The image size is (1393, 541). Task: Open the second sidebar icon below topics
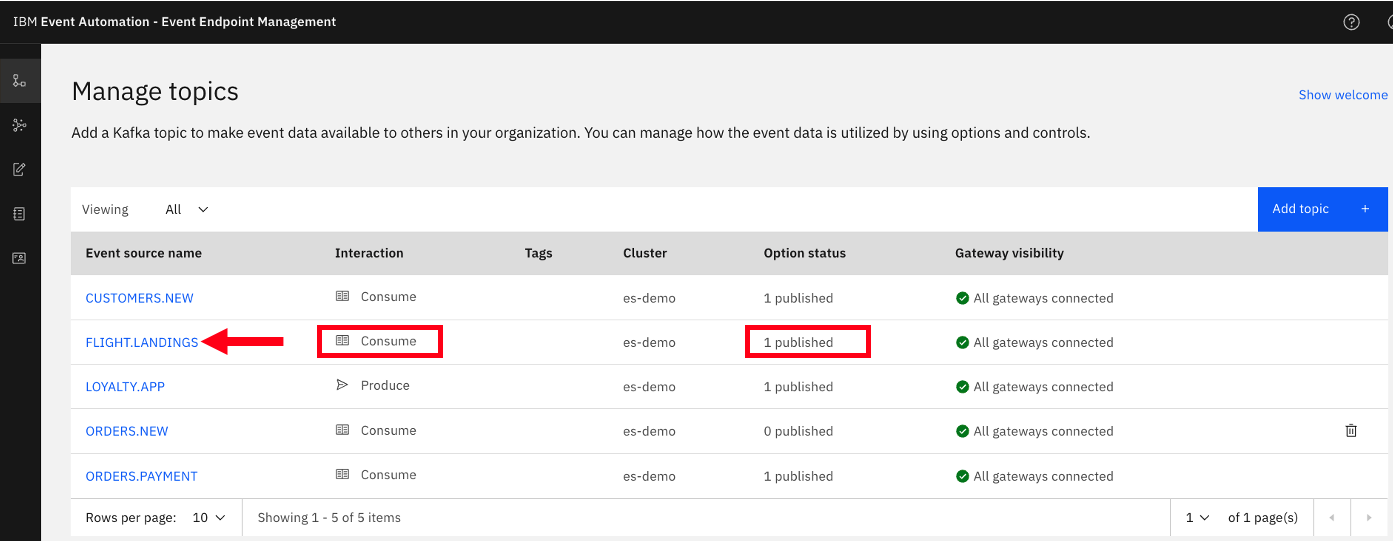(x=19, y=125)
